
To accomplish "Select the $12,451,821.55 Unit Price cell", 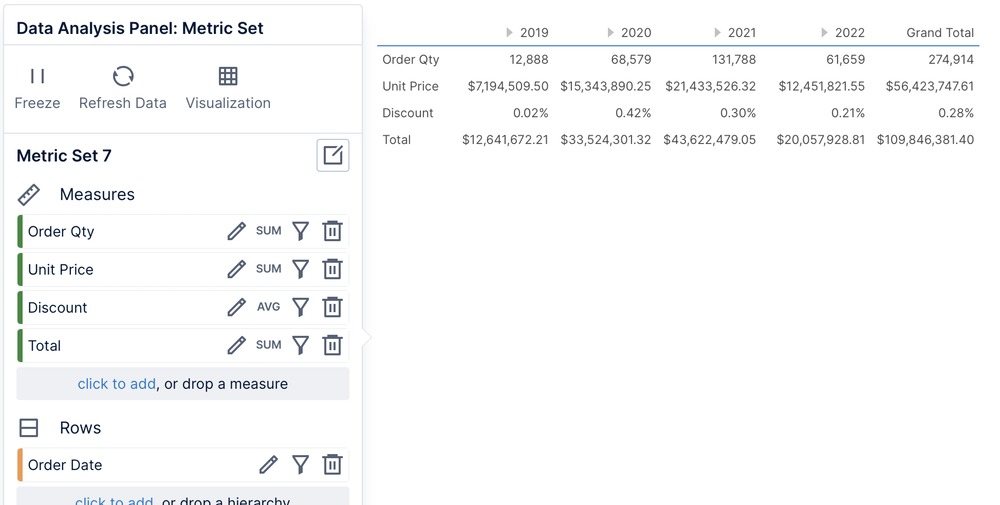I will [821, 86].
